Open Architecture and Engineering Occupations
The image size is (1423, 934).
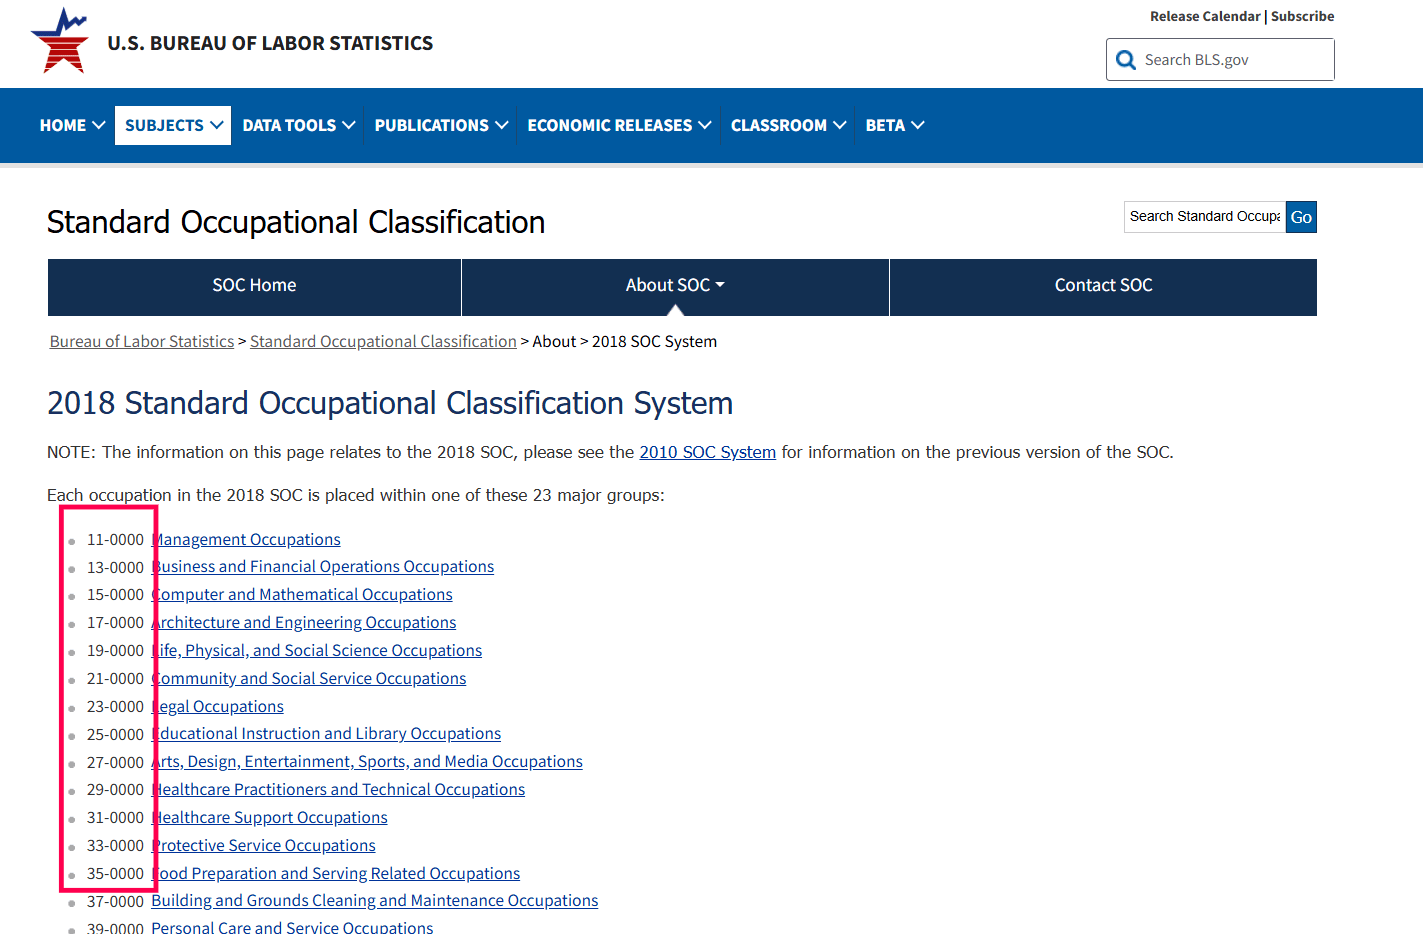304,623
